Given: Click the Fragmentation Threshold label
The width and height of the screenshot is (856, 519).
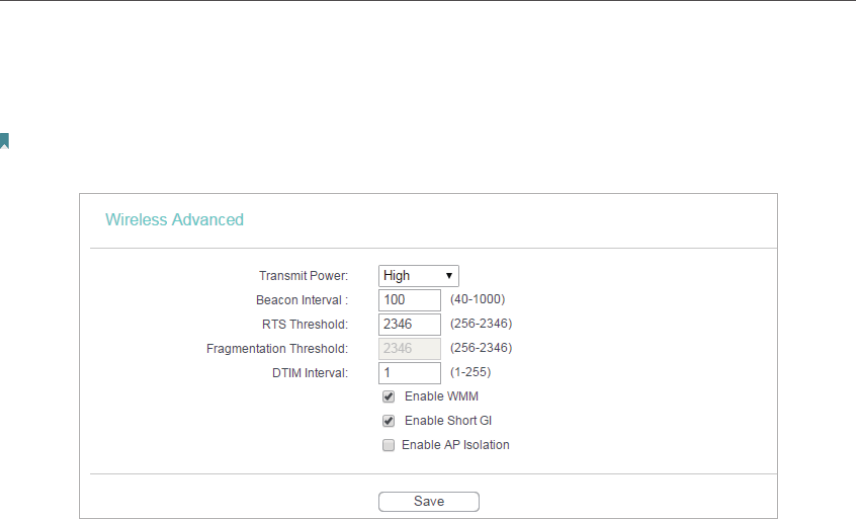Looking at the screenshot, I should [x=277, y=349].
